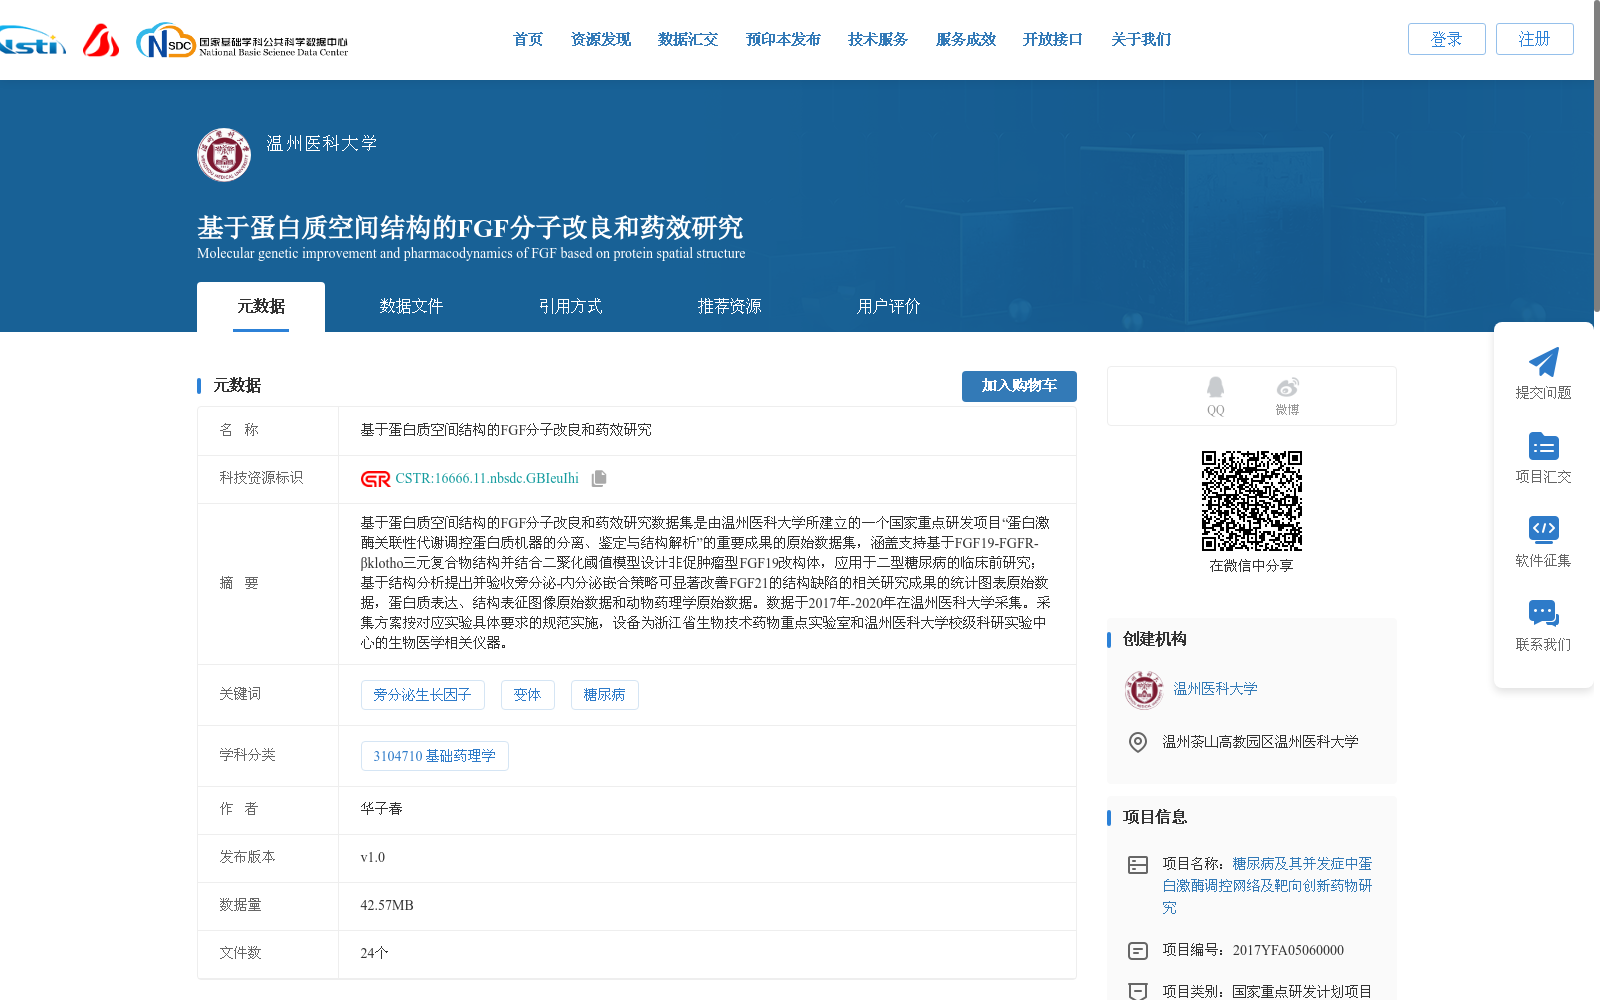Click the location pin beside the address
The width and height of the screenshot is (1600, 1000).
(x=1137, y=742)
